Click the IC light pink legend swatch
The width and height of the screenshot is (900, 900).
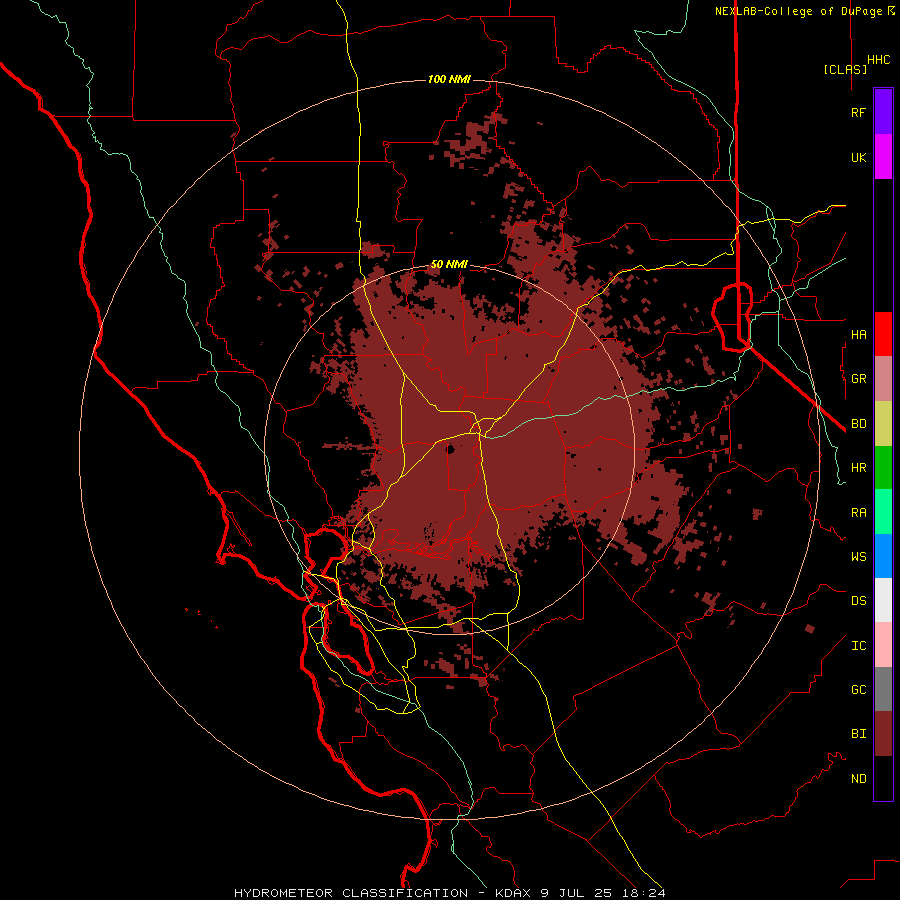pos(883,645)
